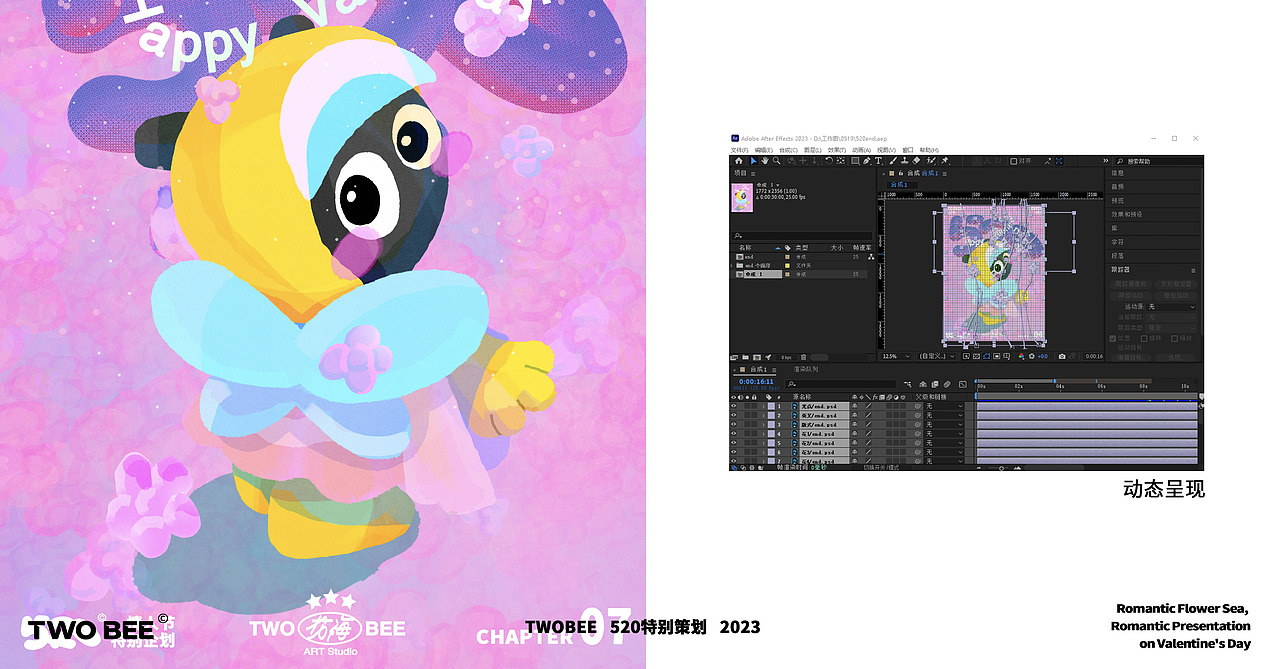Select the Rectangle shape tool
This screenshot has height=669, width=1280.
pos(855,161)
